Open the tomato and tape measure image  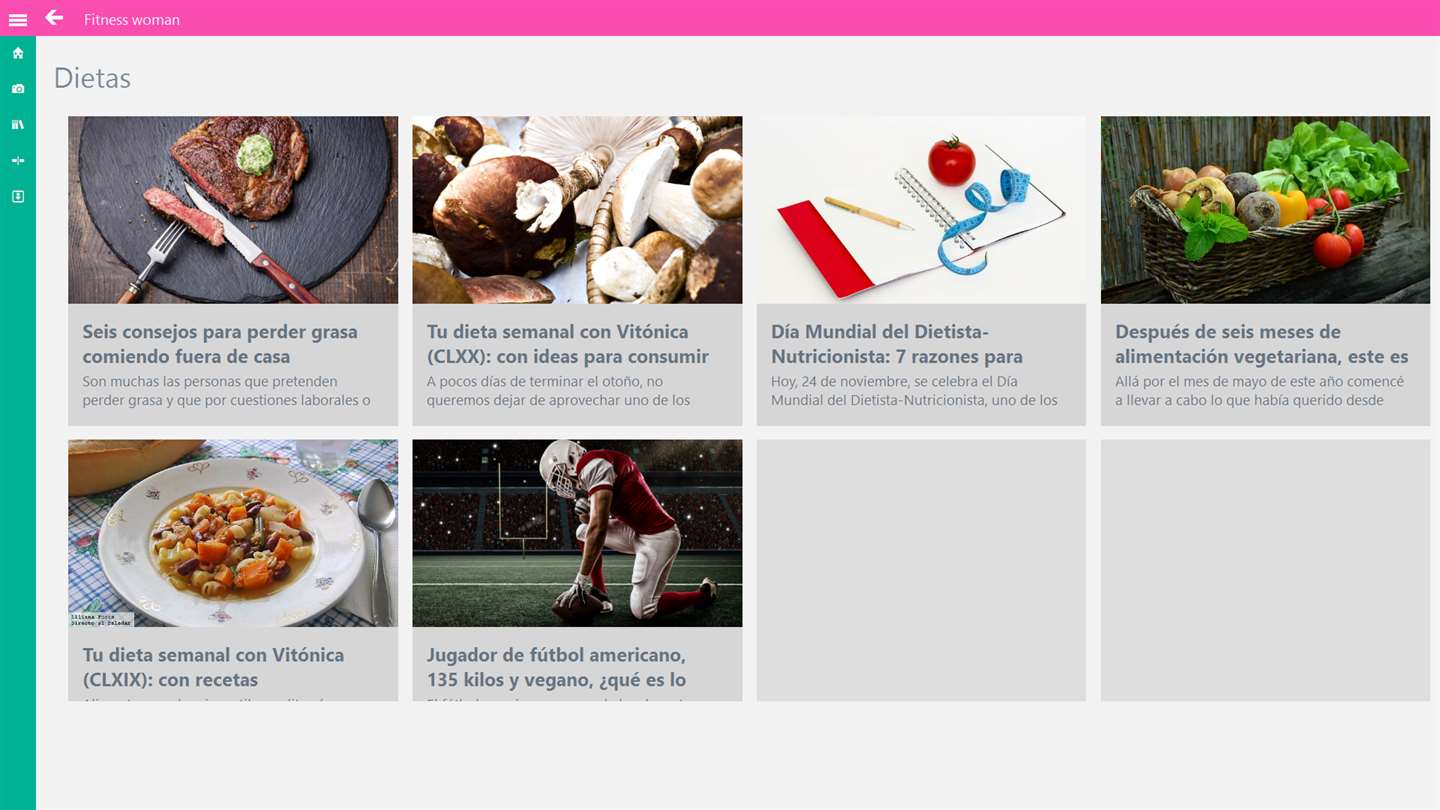(x=921, y=210)
